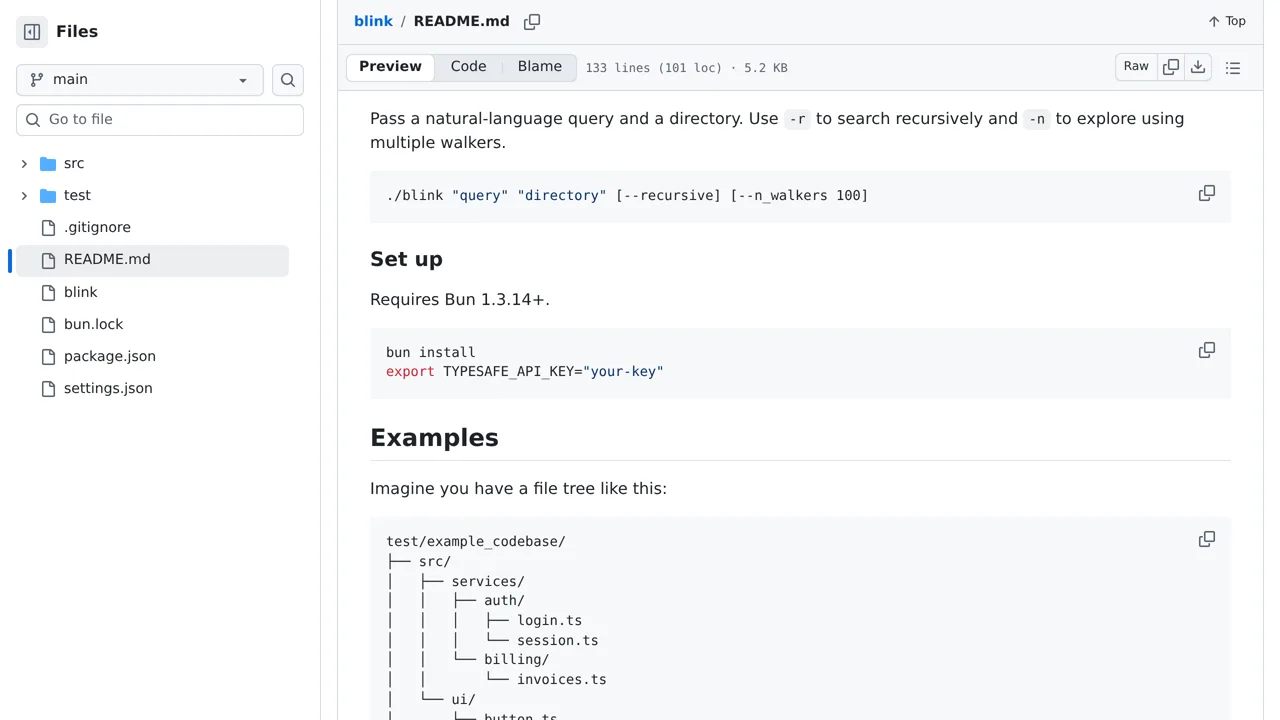Click the Examples heading
1280x720 pixels.
434,438
